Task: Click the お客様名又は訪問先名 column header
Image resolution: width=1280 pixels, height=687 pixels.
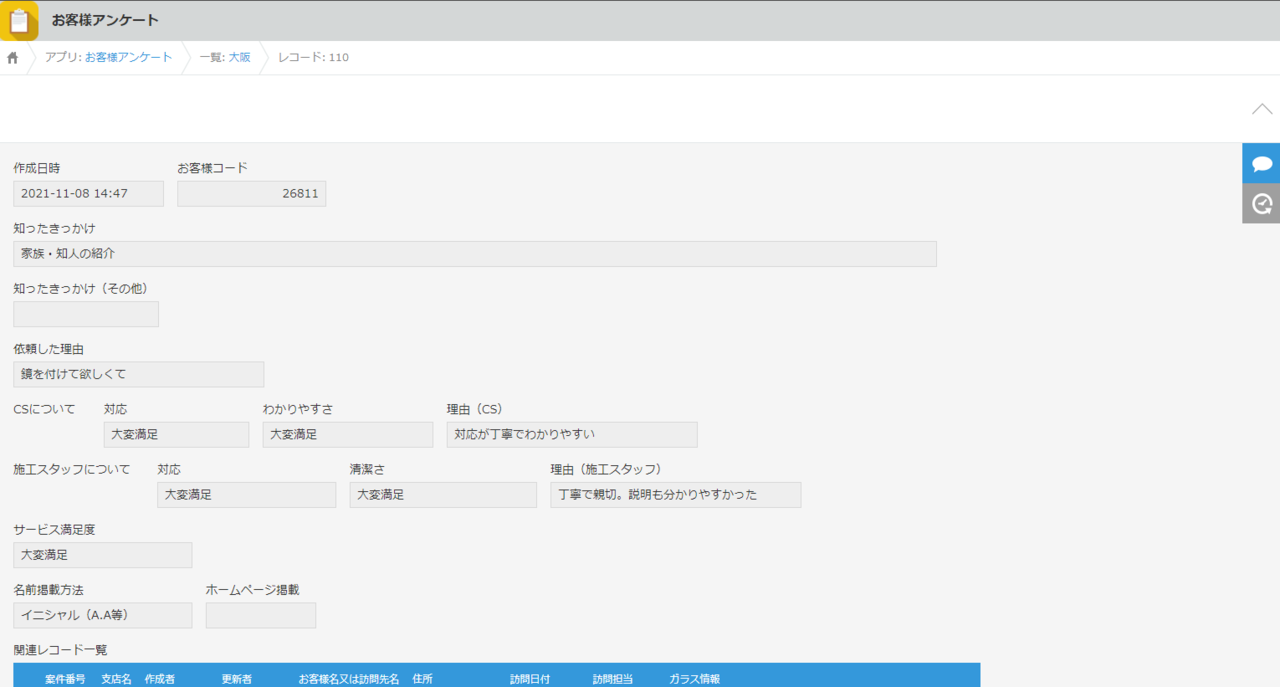Action: [x=349, y=679]
